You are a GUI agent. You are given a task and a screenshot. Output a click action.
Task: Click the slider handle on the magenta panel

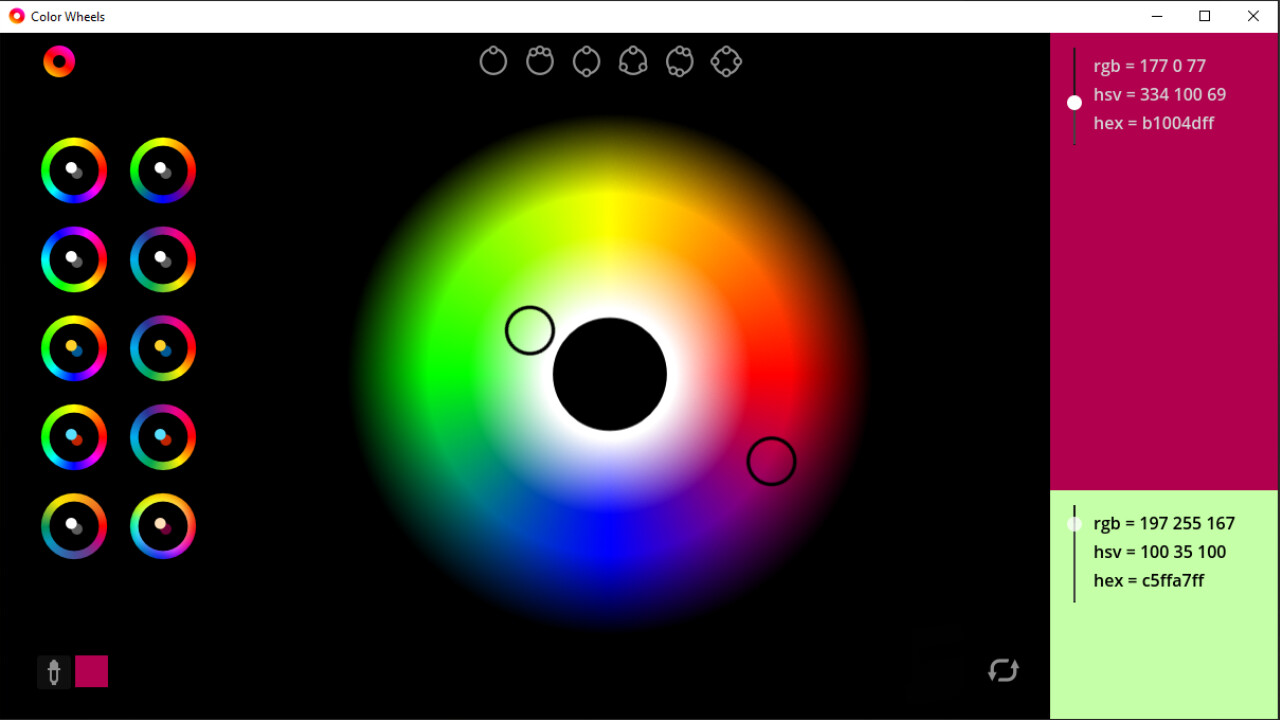1074,101
